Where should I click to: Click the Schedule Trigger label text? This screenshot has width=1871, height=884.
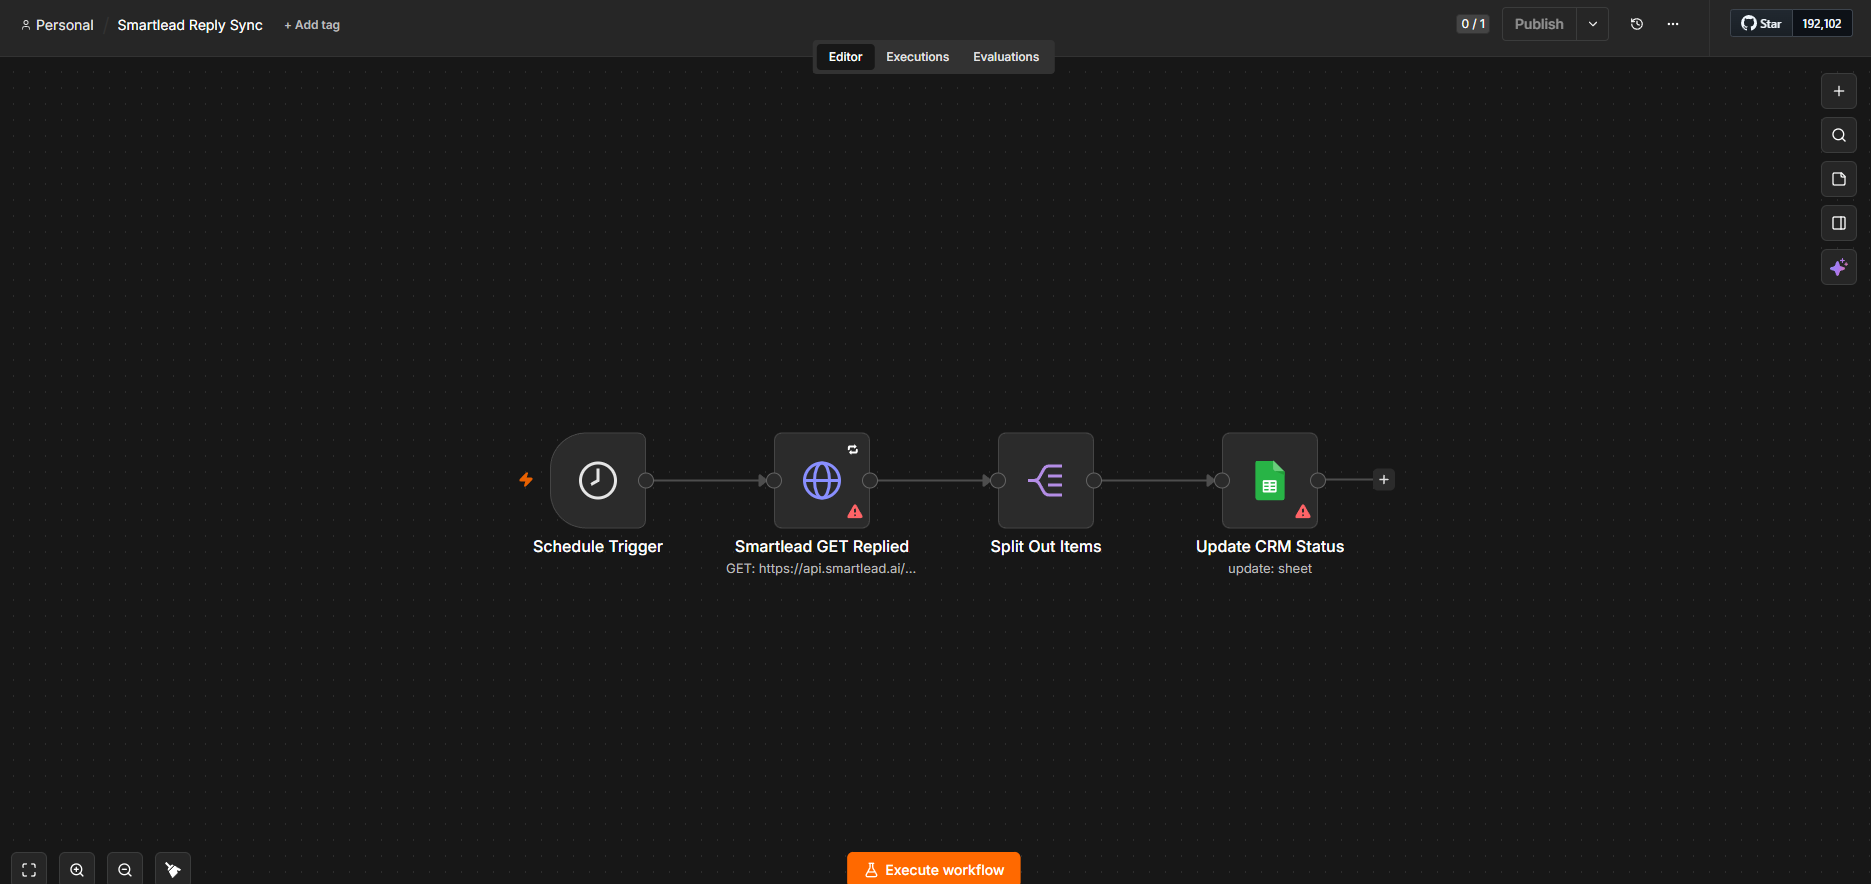[x=598, y=546]
